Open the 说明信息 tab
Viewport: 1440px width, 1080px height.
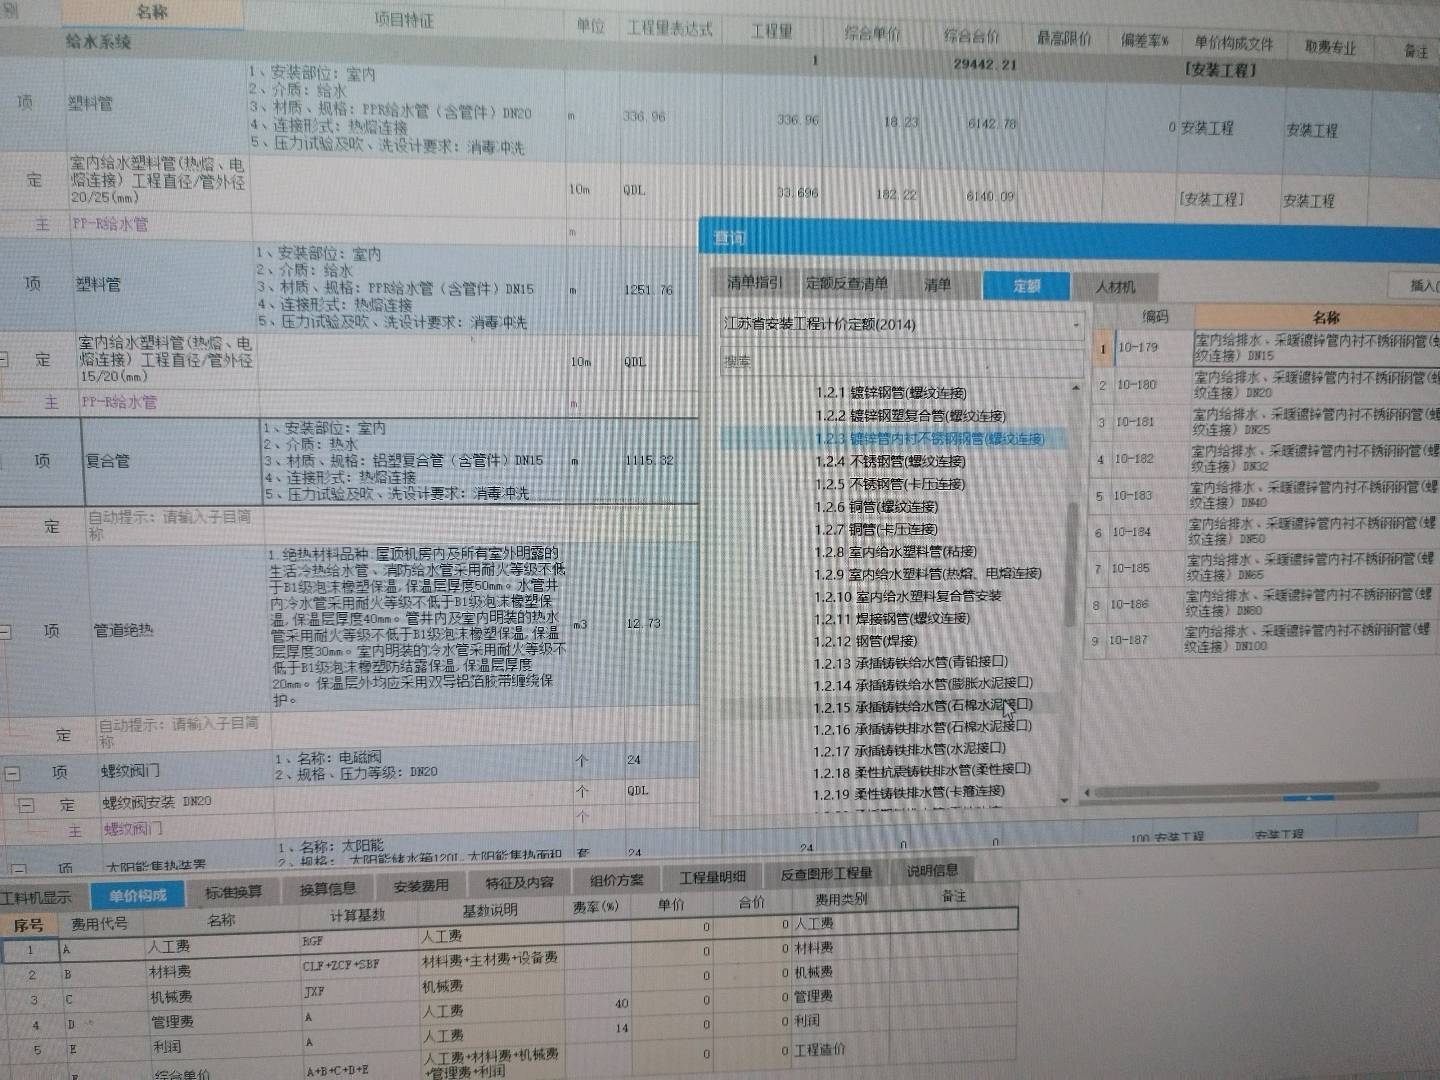[932, 871]
